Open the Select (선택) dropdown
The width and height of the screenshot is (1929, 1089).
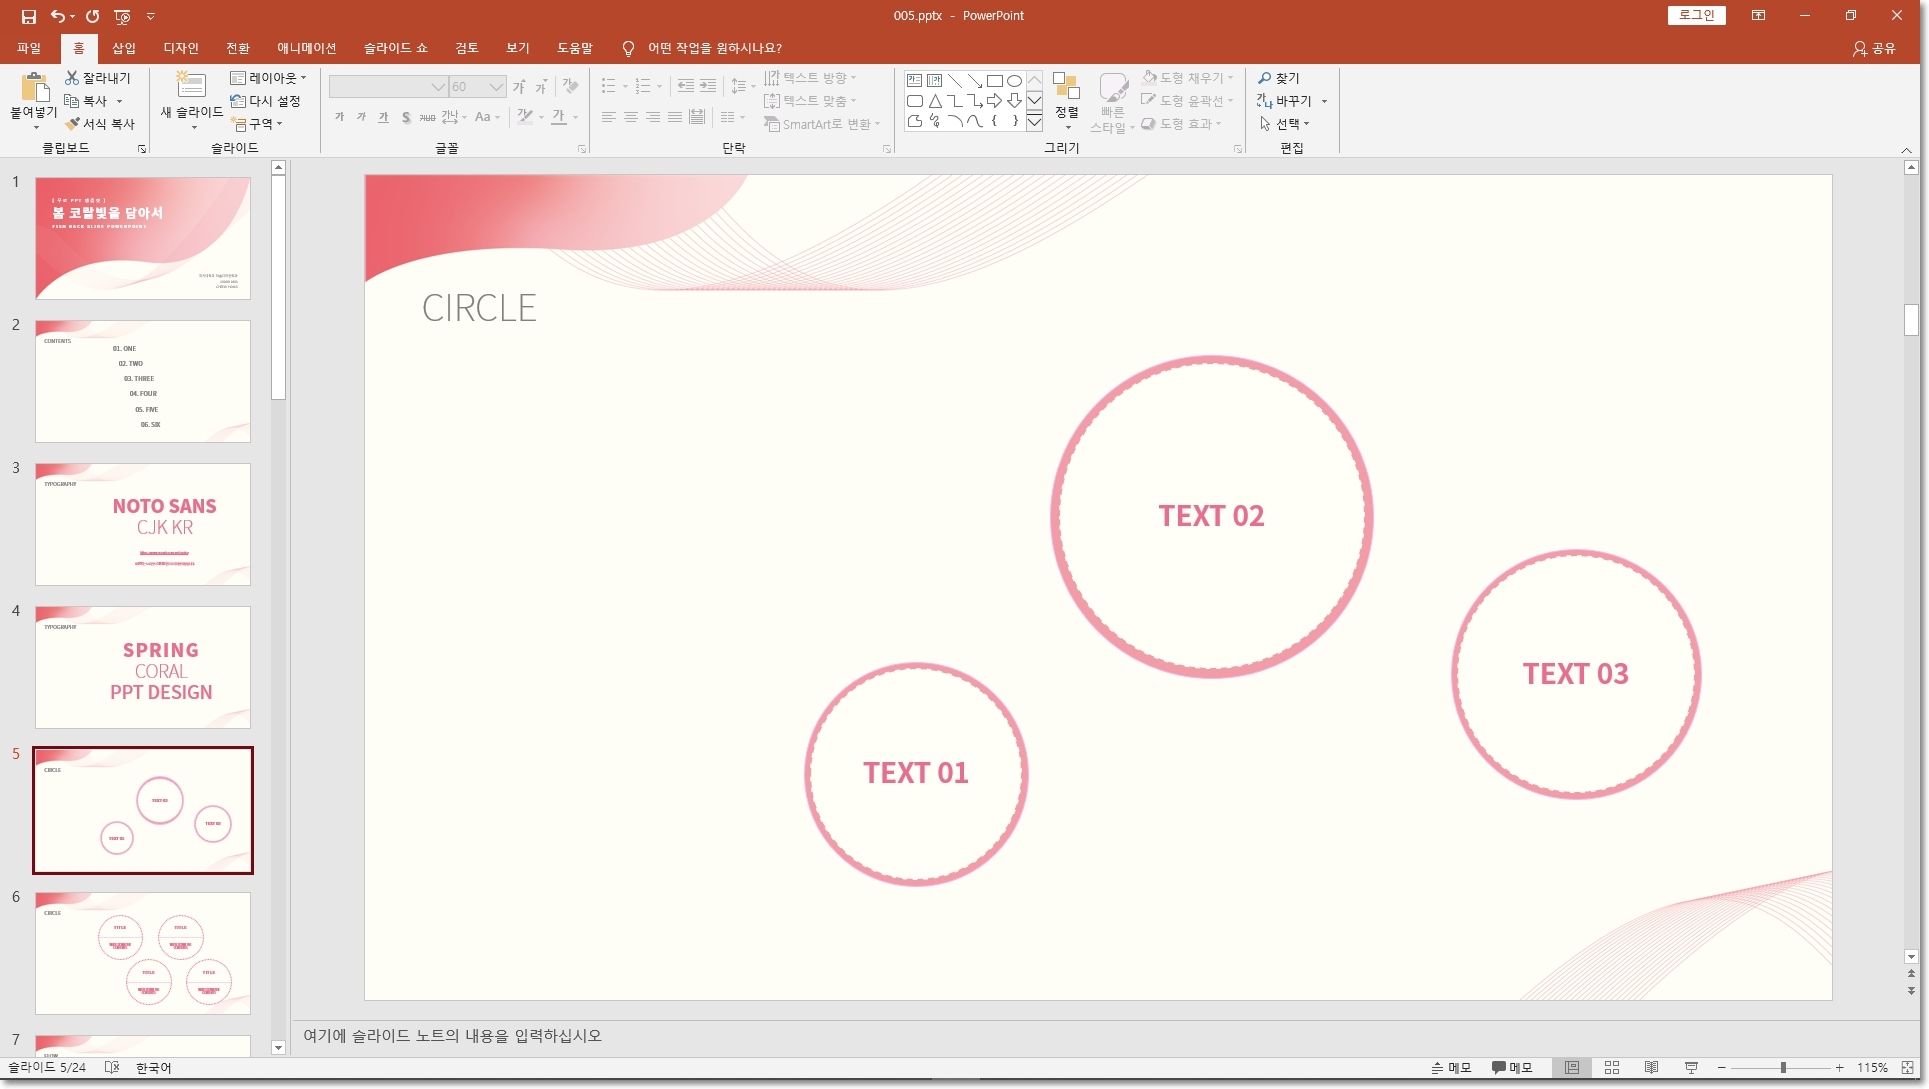click(1284, 124)
